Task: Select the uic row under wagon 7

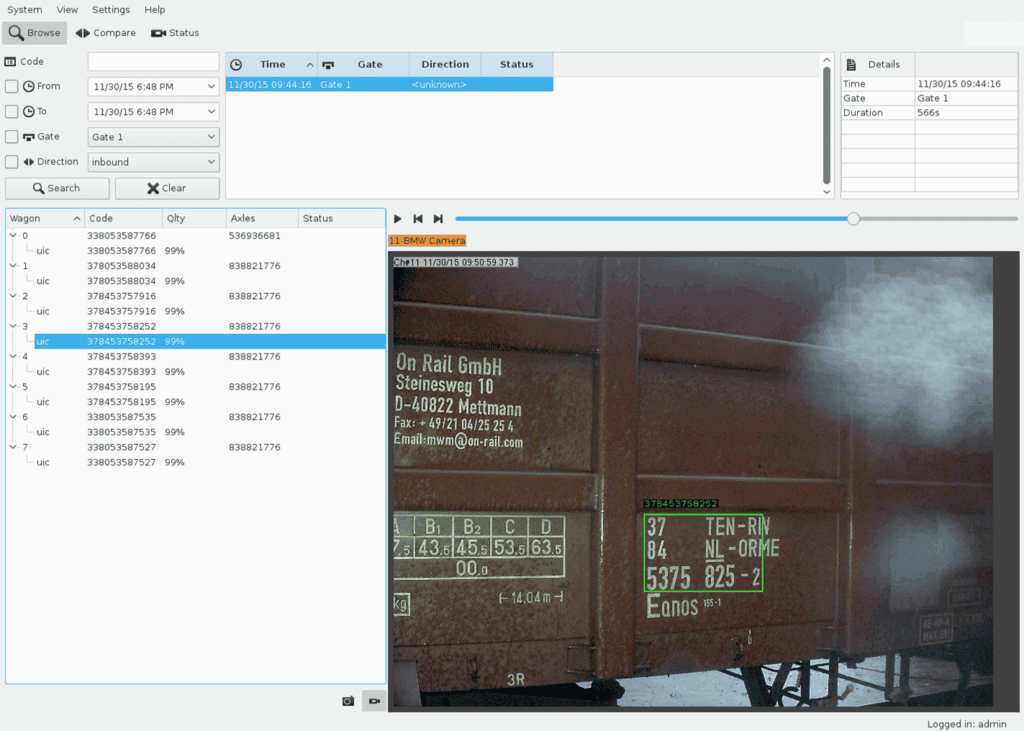Action: click(210, 462)
